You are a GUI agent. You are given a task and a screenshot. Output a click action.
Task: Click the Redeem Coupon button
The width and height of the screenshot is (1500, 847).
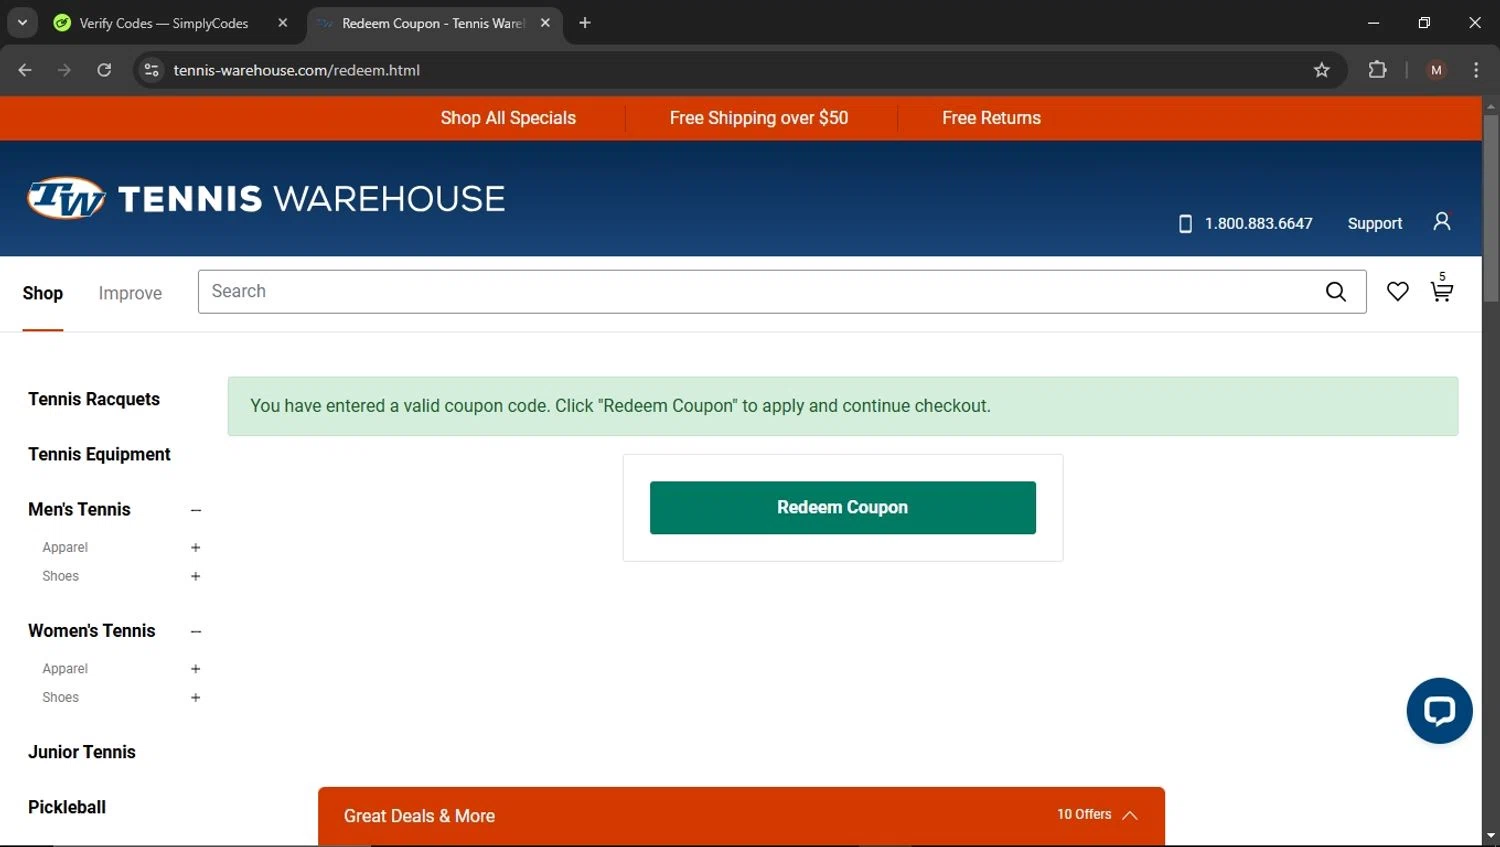[842, 507]
